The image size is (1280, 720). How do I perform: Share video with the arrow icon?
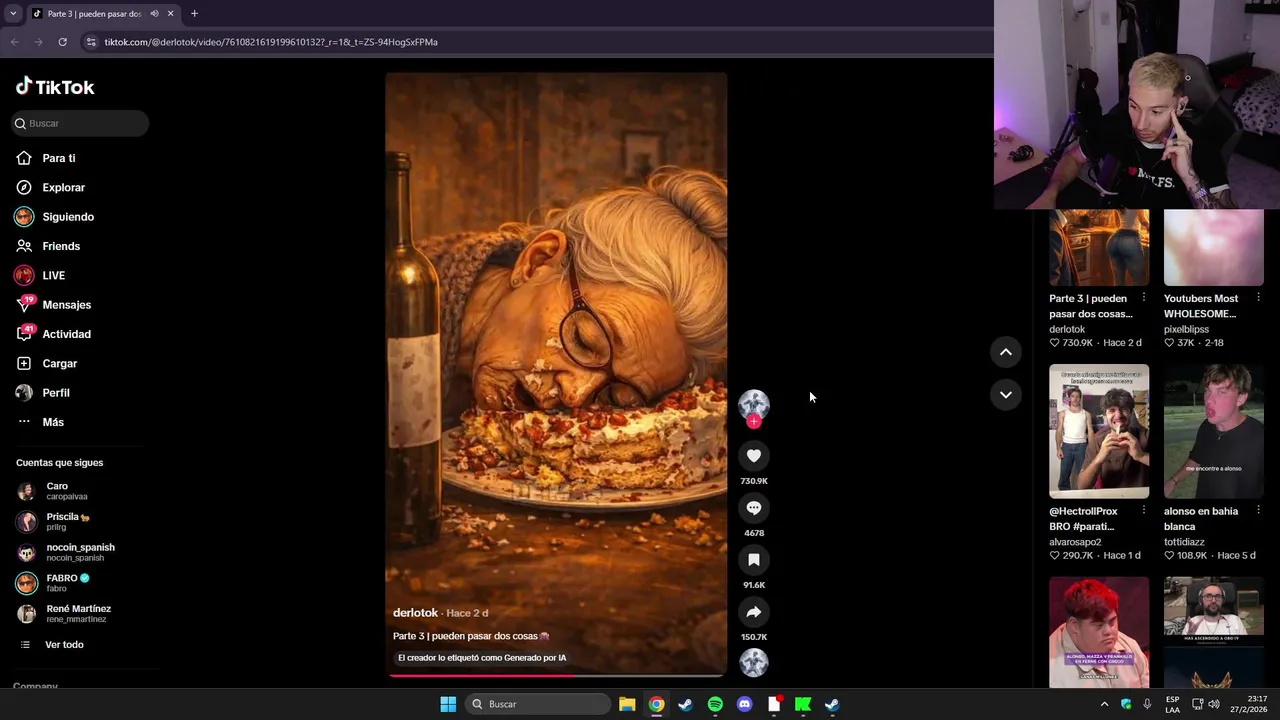coord(754,612)
